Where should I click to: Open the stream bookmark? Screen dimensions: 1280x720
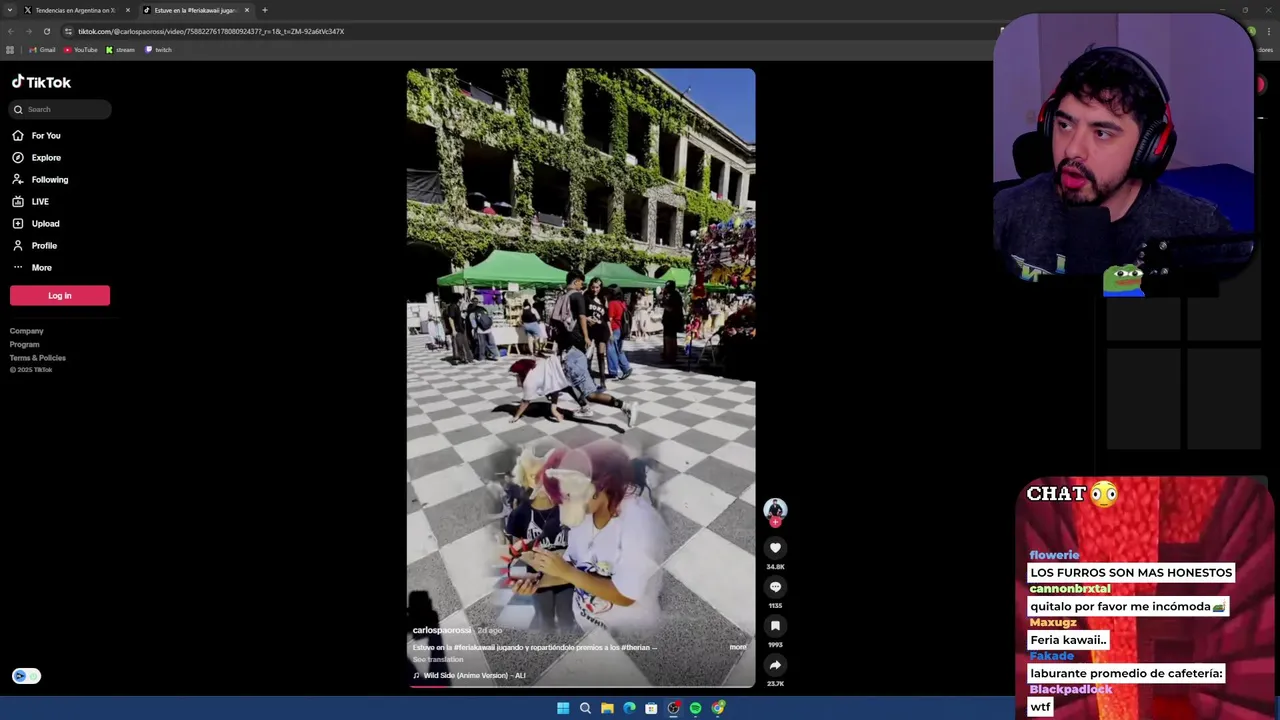[120, 50]
